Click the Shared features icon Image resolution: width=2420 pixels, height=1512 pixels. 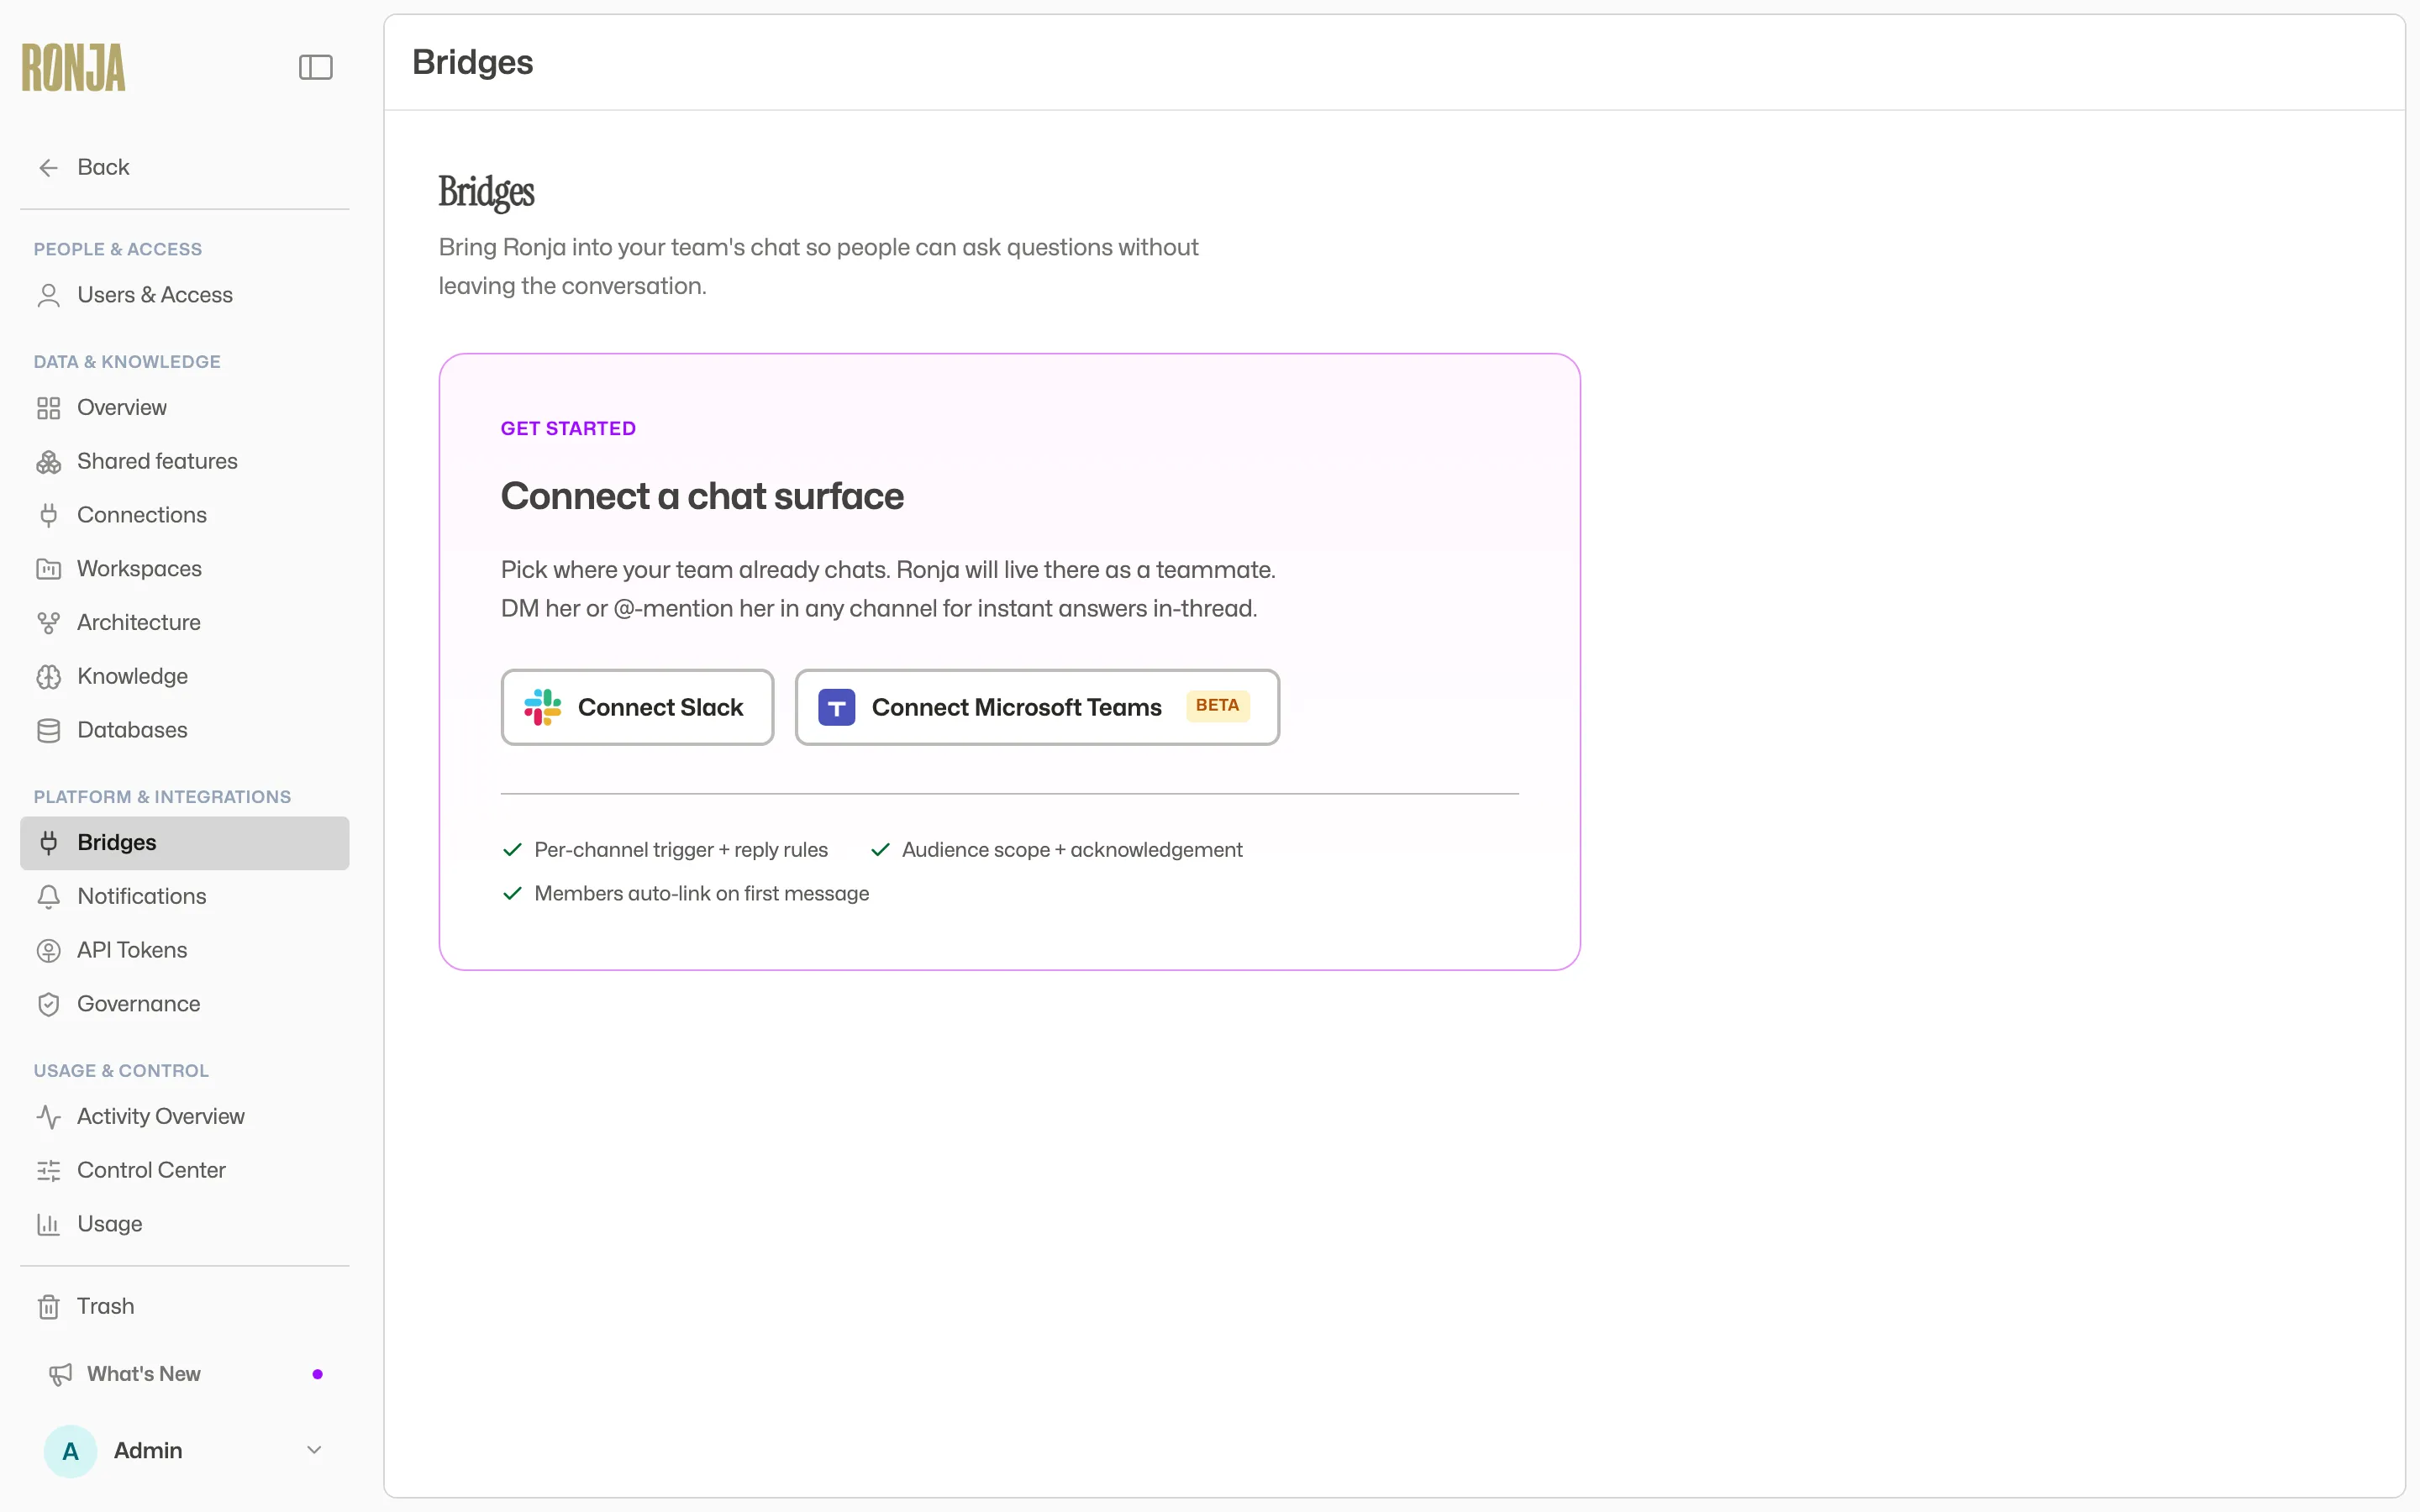(x=48, y=462)
